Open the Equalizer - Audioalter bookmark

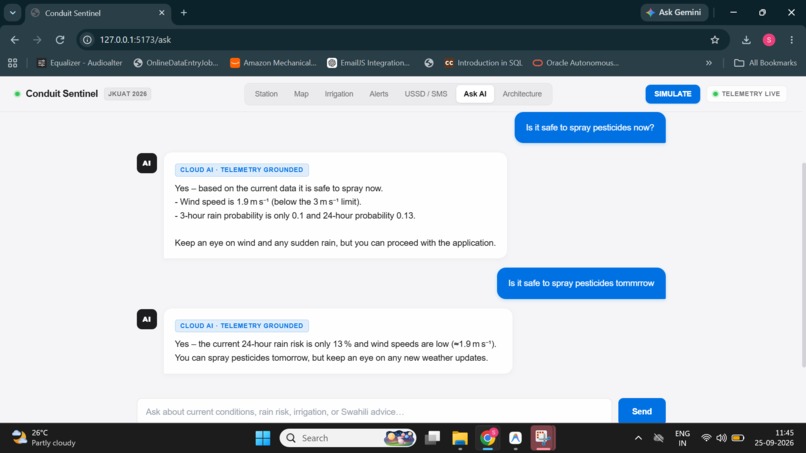[x=80, y=63]
